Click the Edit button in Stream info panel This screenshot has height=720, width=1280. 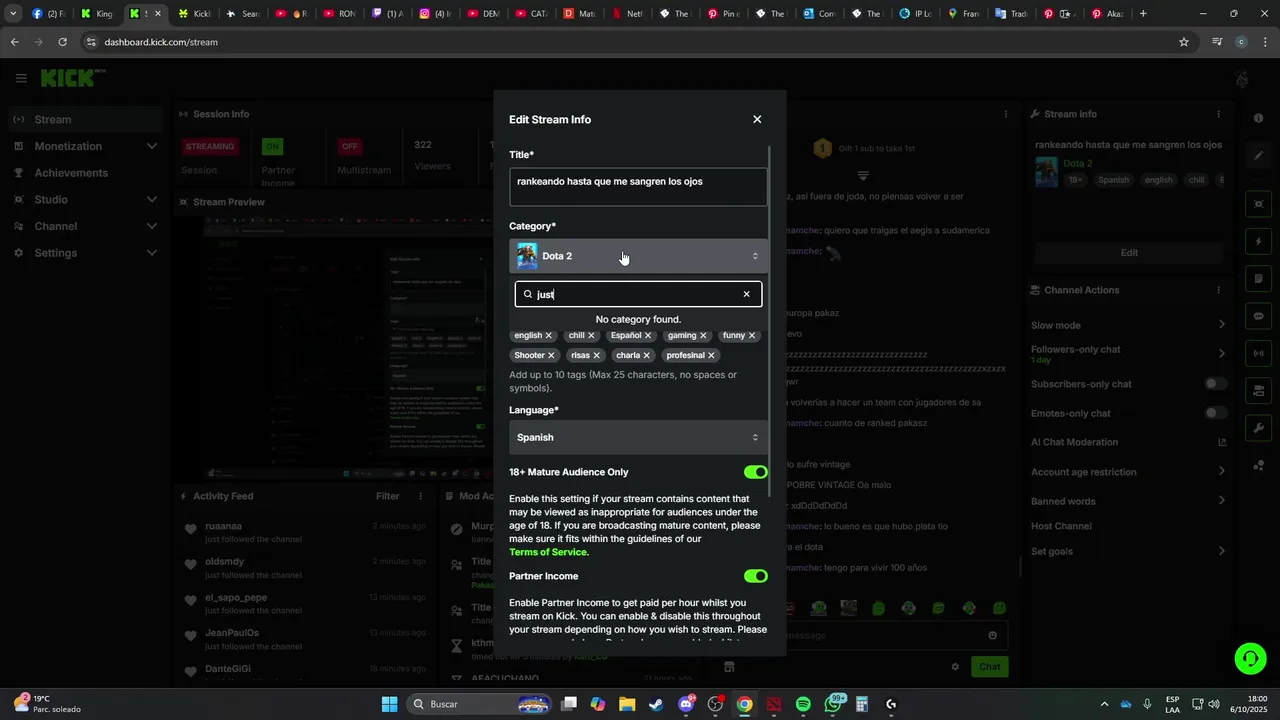point(1129,253)
